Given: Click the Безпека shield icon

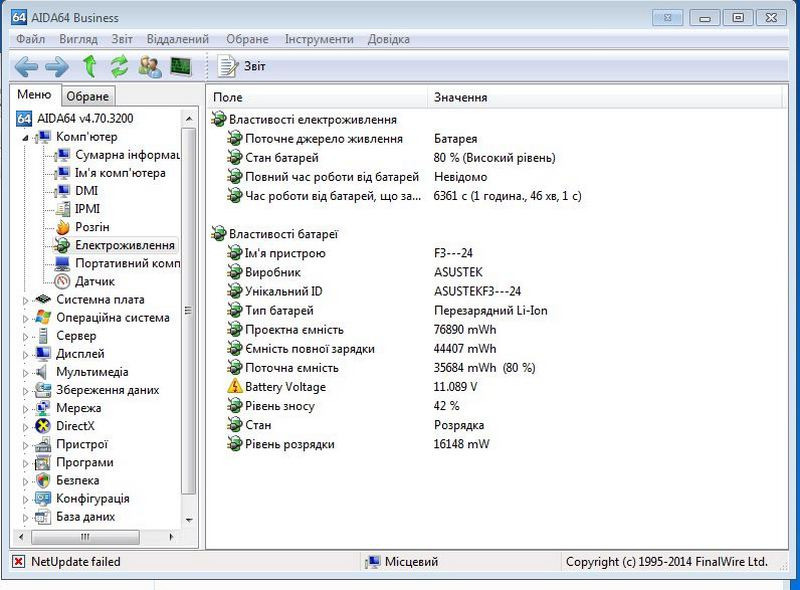Looking at the screenshot, I should tap(43, 481).
